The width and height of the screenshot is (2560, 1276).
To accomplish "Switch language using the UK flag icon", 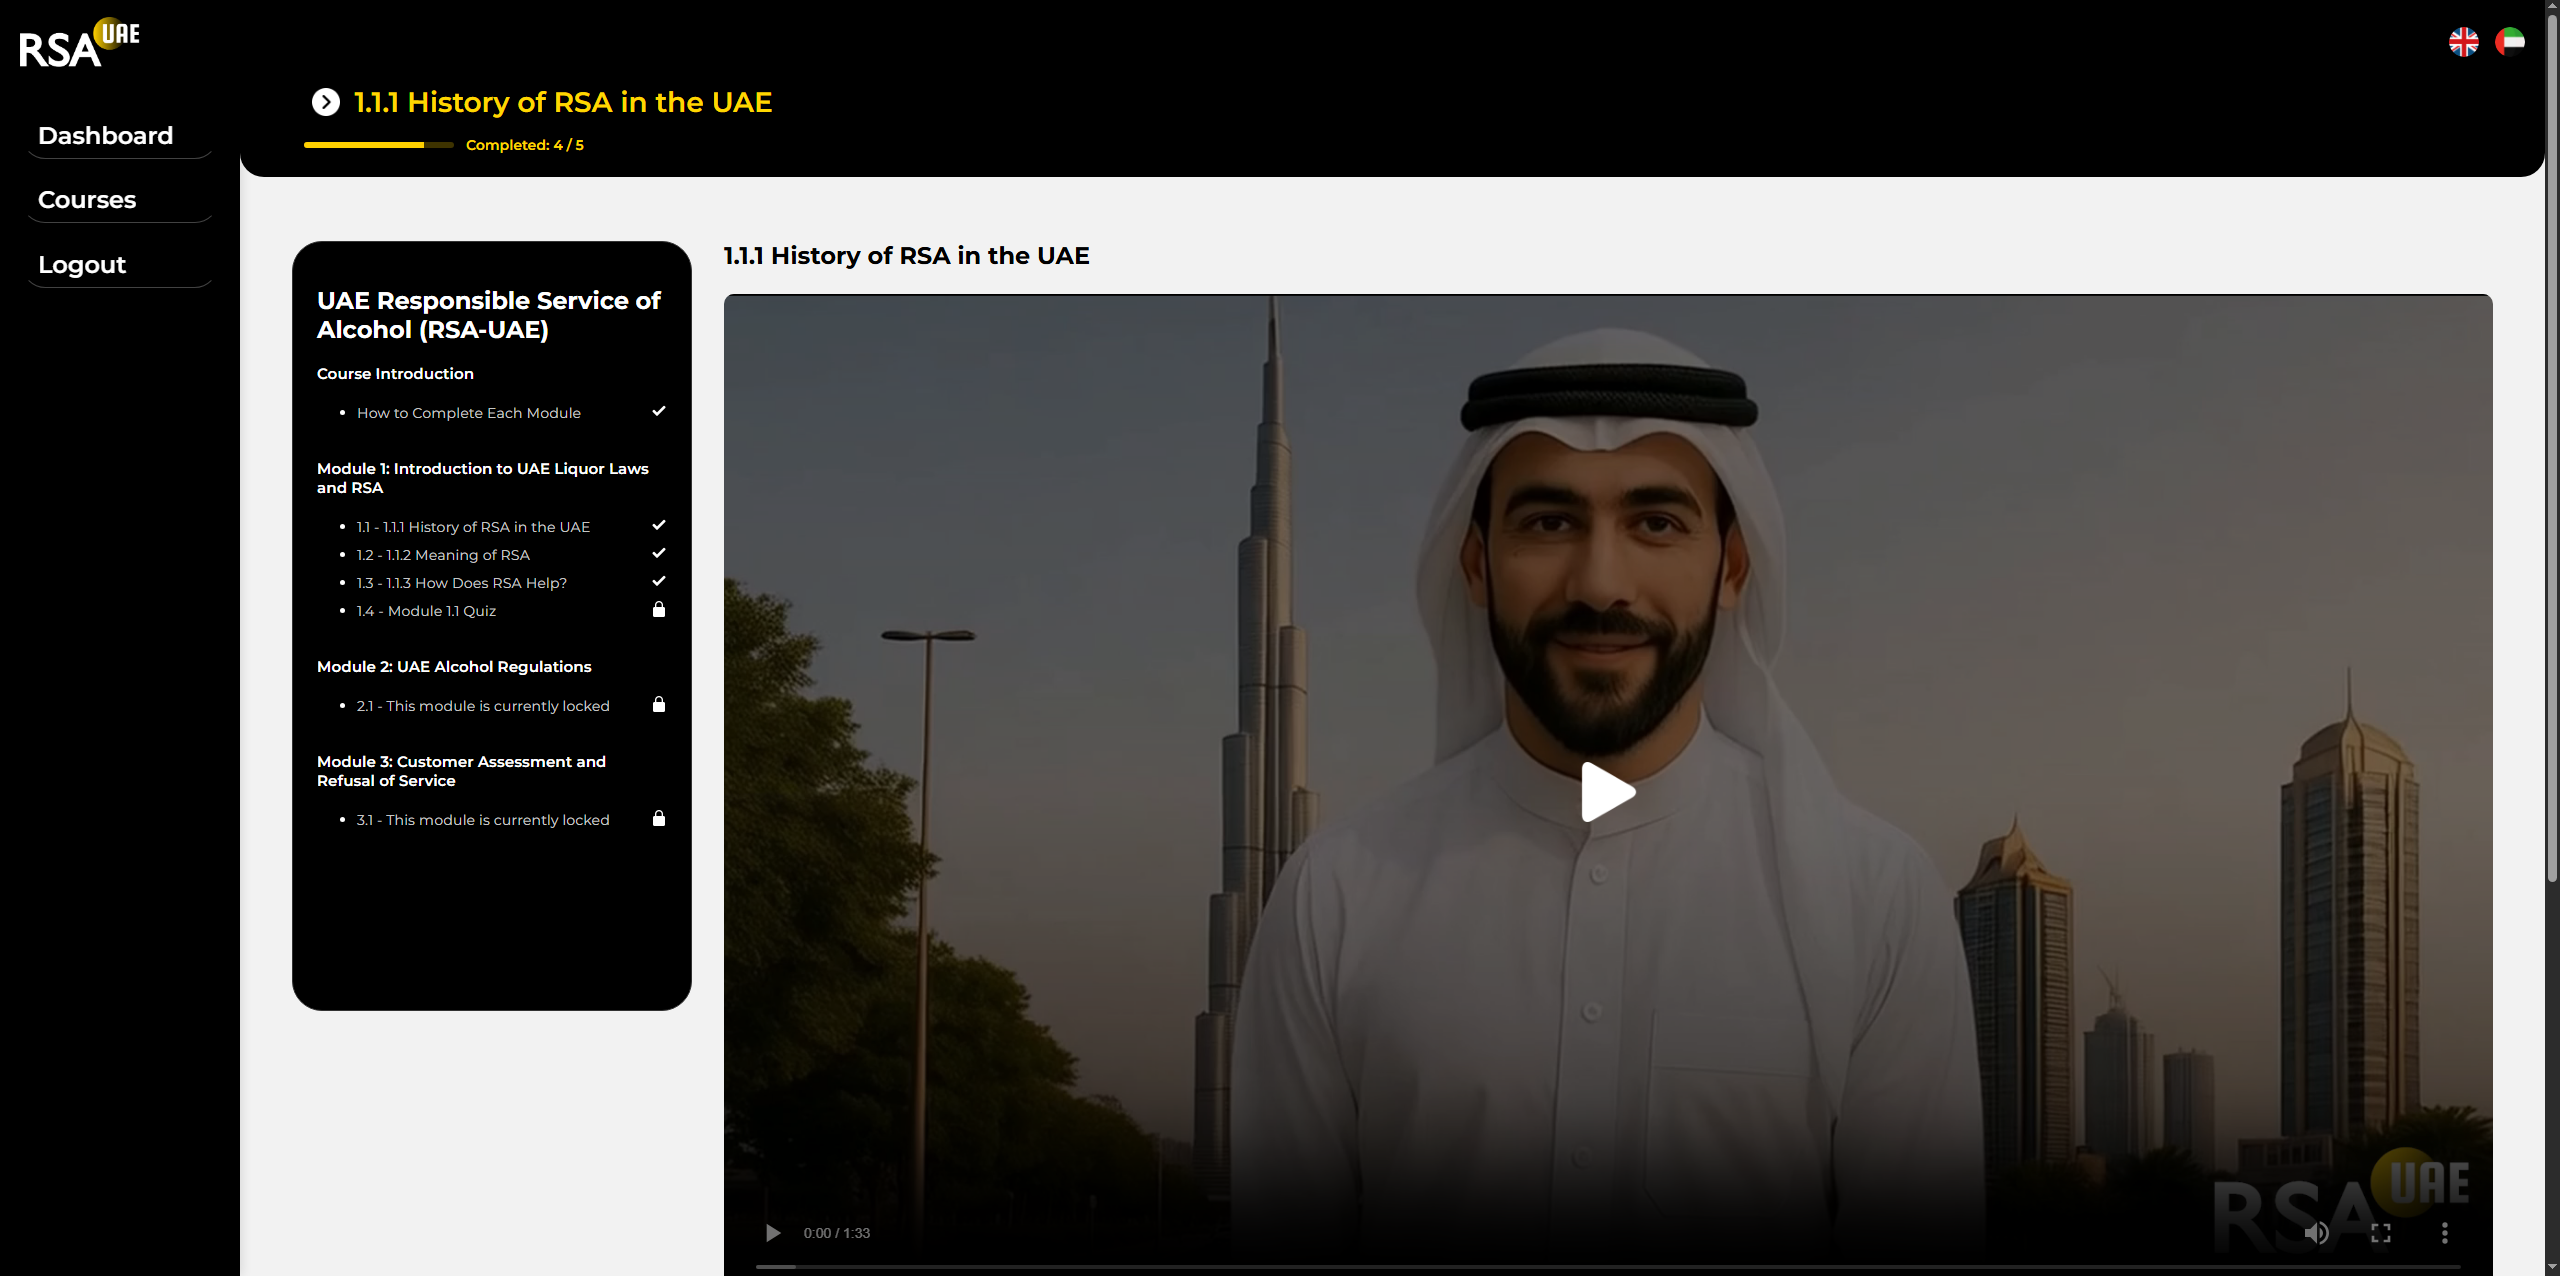I will coord(2463,42).
